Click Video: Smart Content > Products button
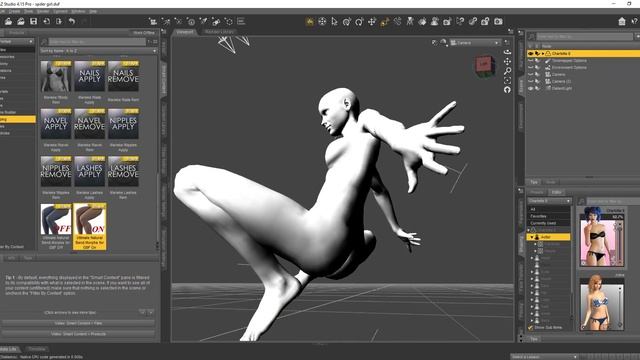This screenshot has height=360, width=640. (78, 334)
